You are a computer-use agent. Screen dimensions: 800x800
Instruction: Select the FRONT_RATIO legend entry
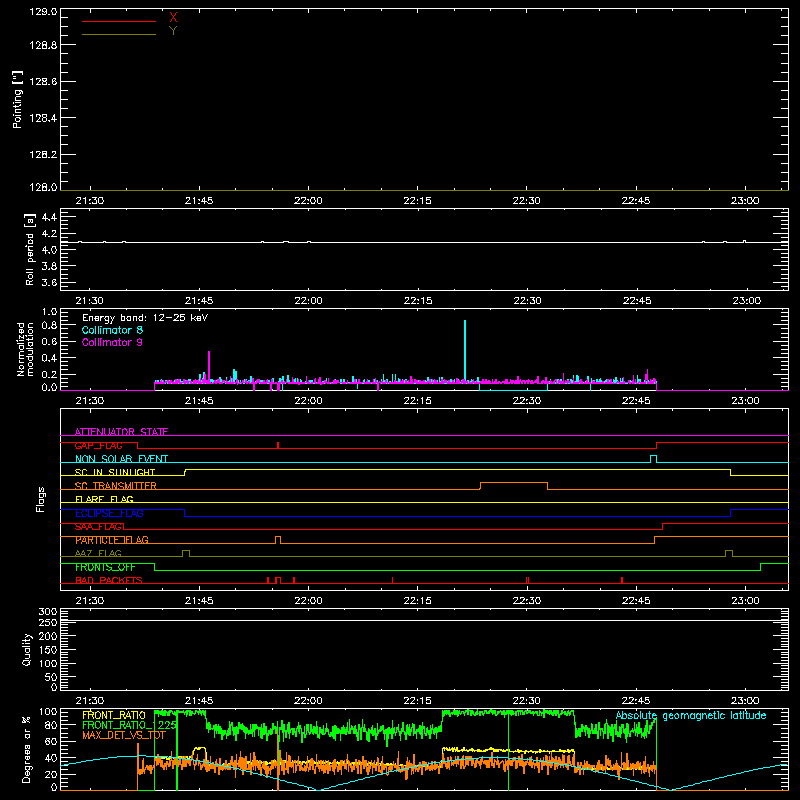114,715
